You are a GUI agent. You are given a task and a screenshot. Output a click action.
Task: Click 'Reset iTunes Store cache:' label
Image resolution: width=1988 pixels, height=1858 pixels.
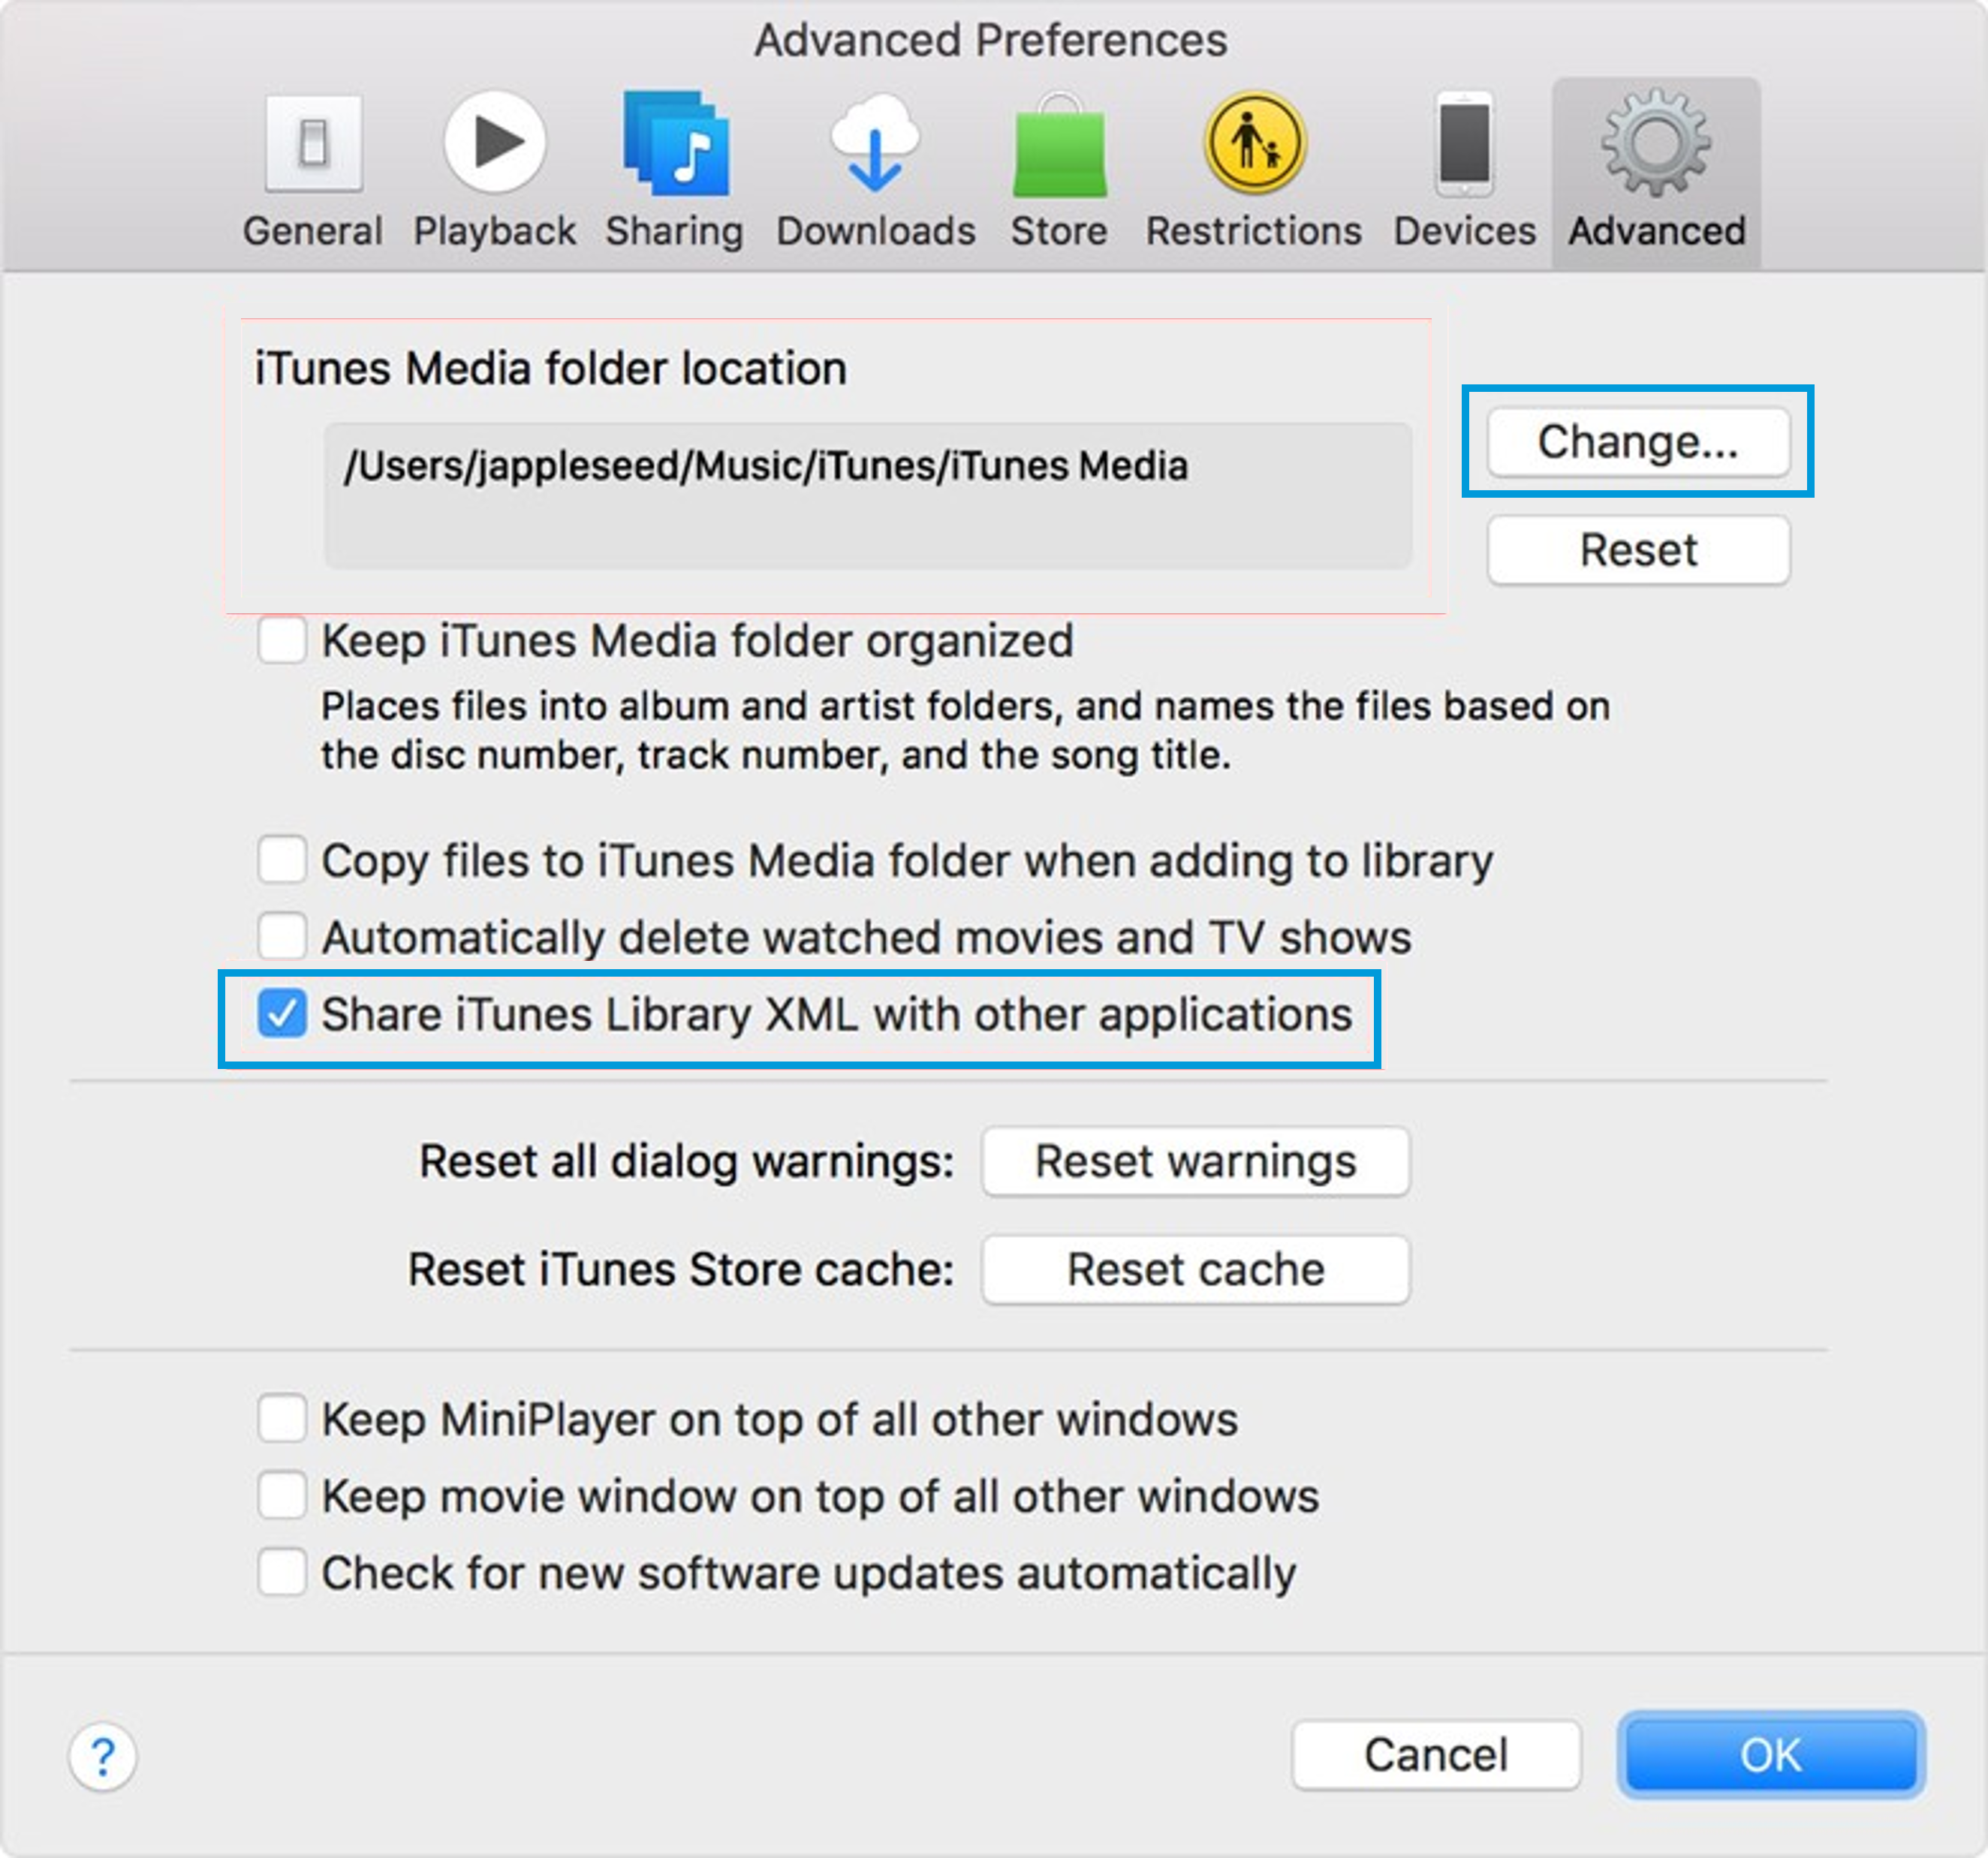pyautogui.click(x=681, y=1270)
